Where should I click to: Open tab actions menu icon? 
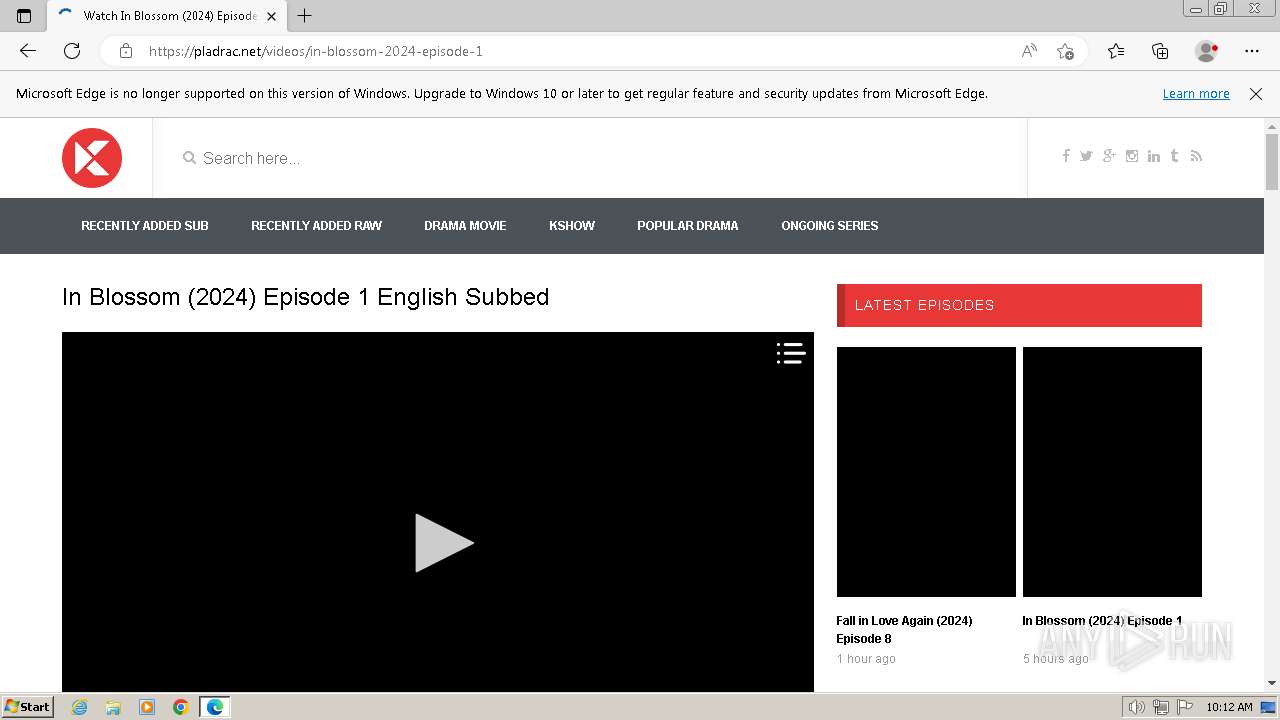[24, 16]
